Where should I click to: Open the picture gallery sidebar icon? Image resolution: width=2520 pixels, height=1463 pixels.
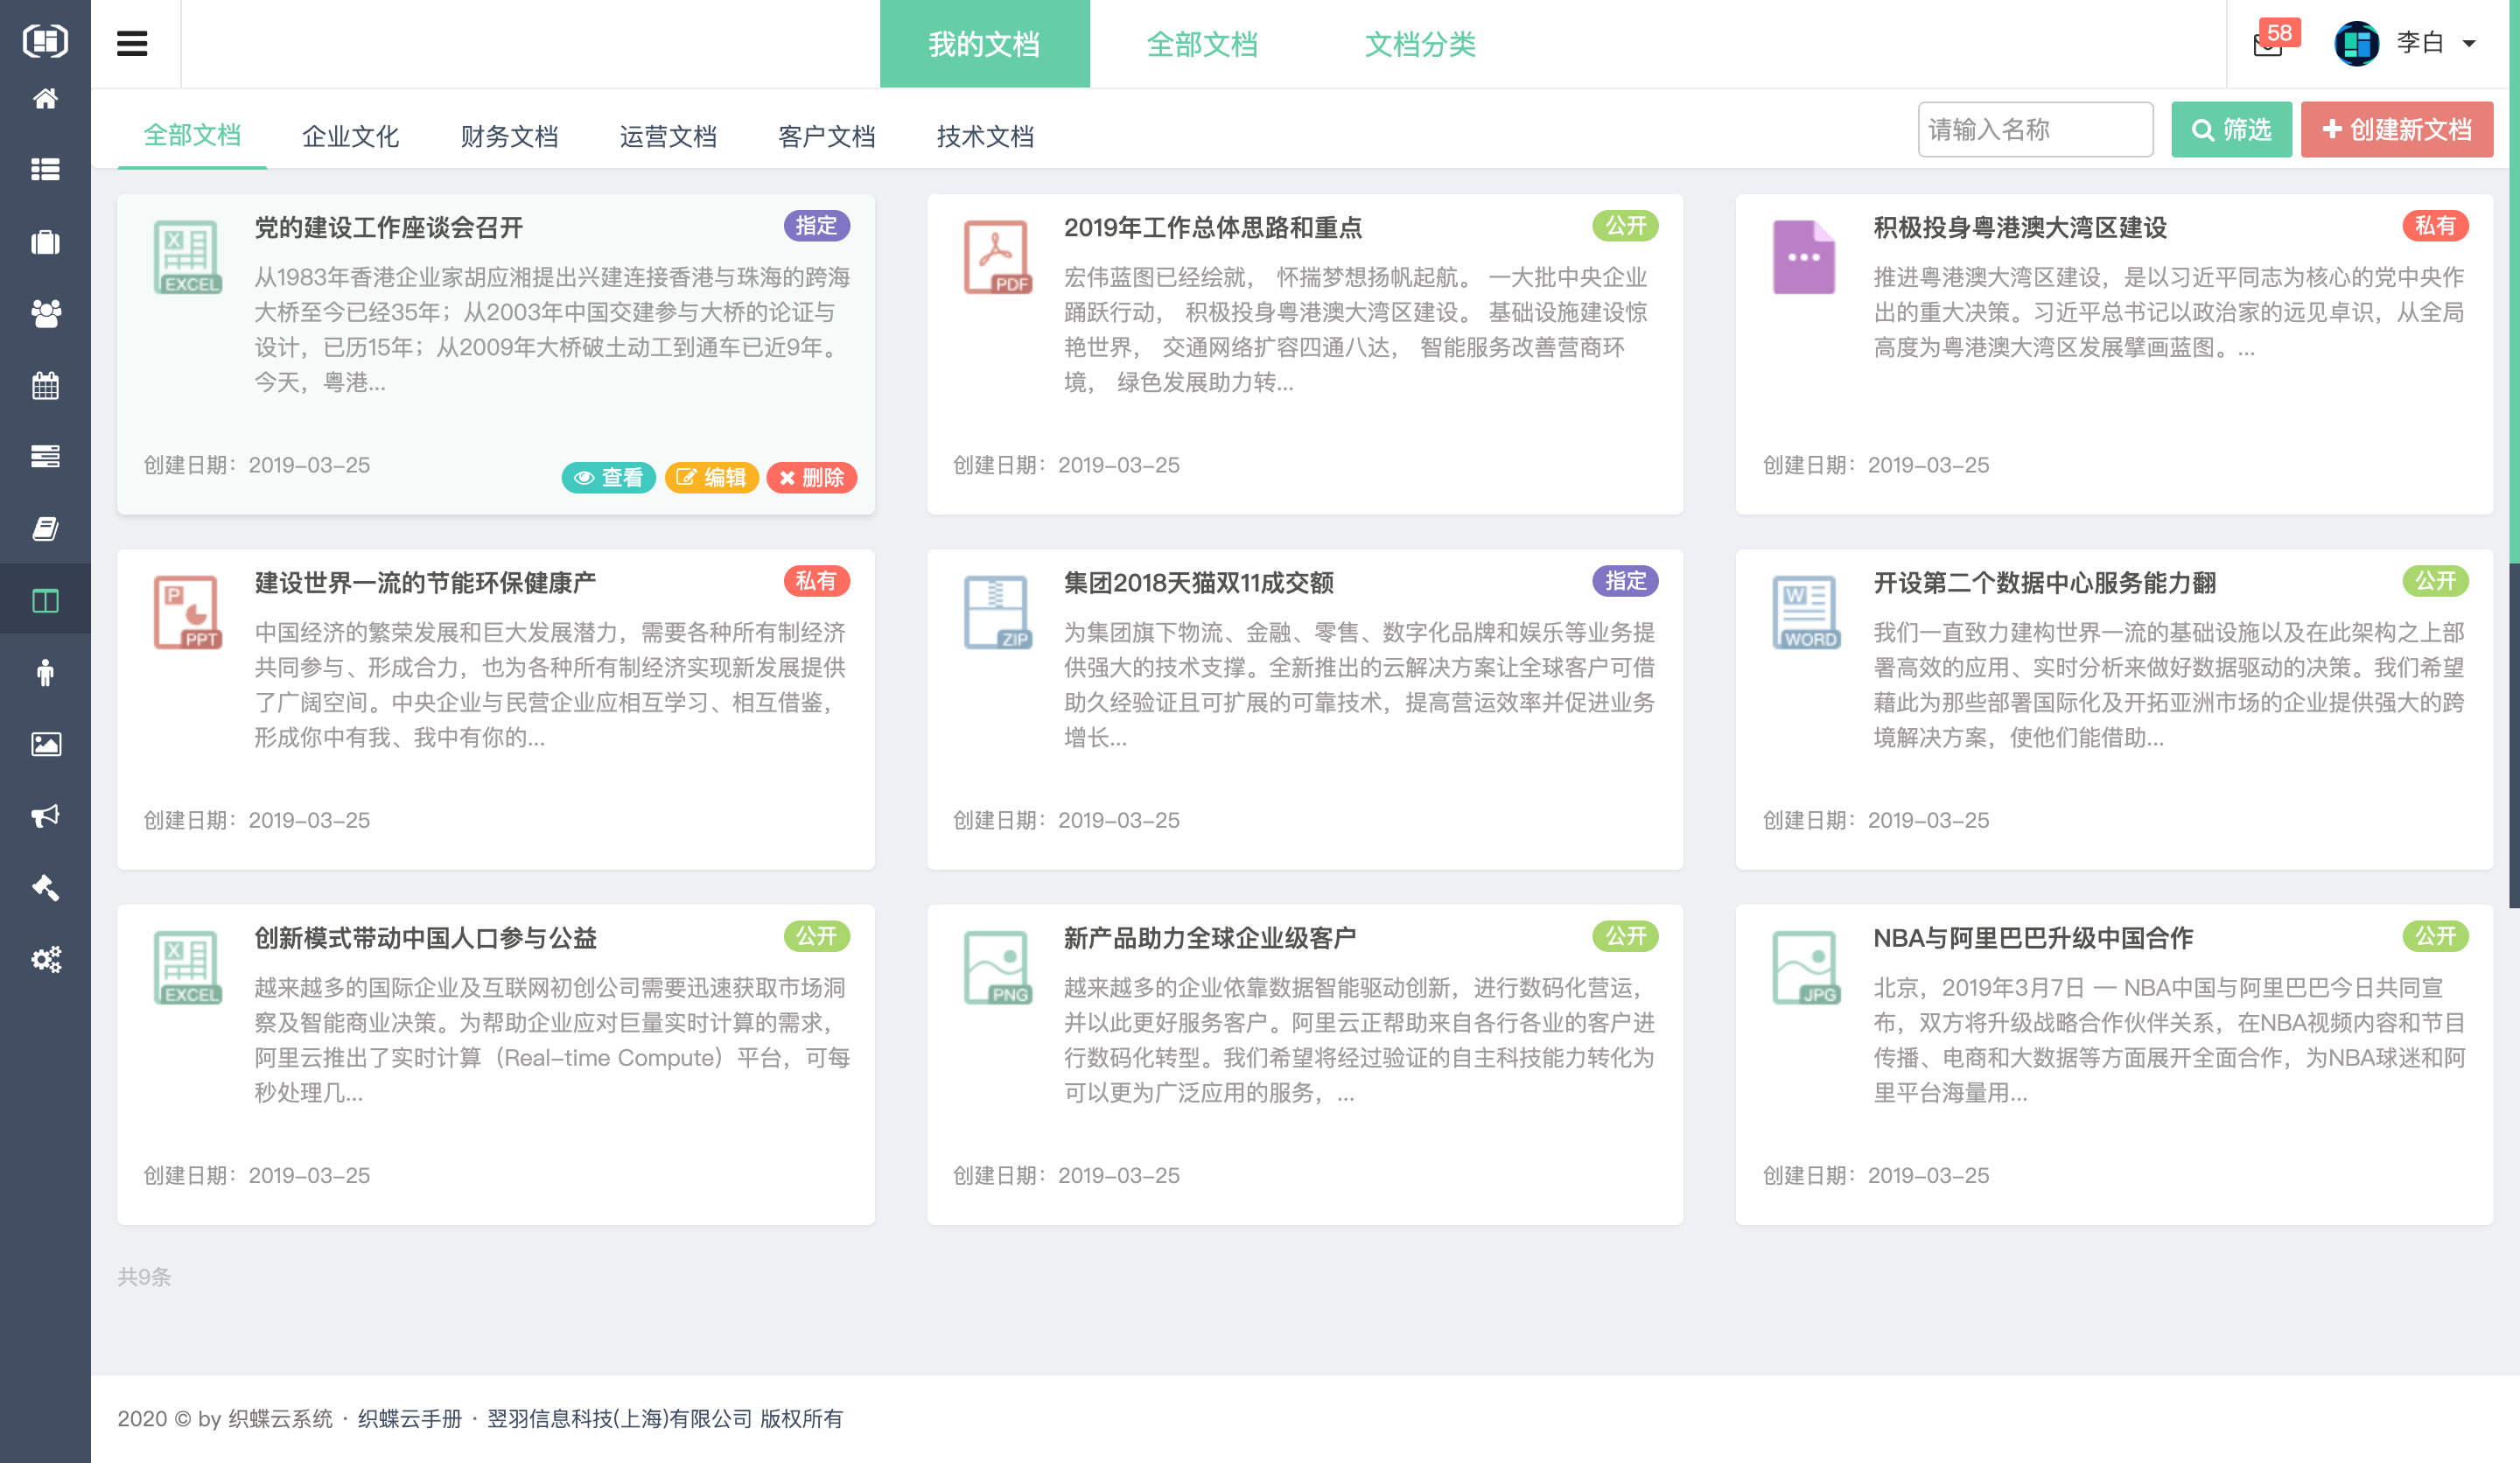tap(45, 744)
